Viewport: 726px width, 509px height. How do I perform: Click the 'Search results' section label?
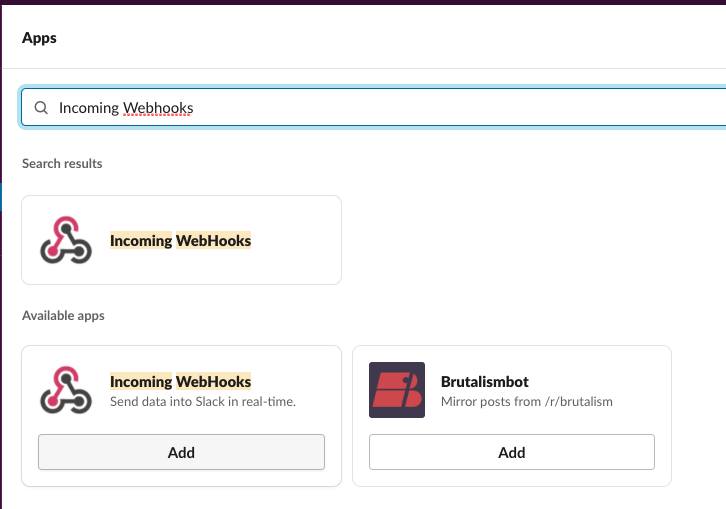(62, 163)
